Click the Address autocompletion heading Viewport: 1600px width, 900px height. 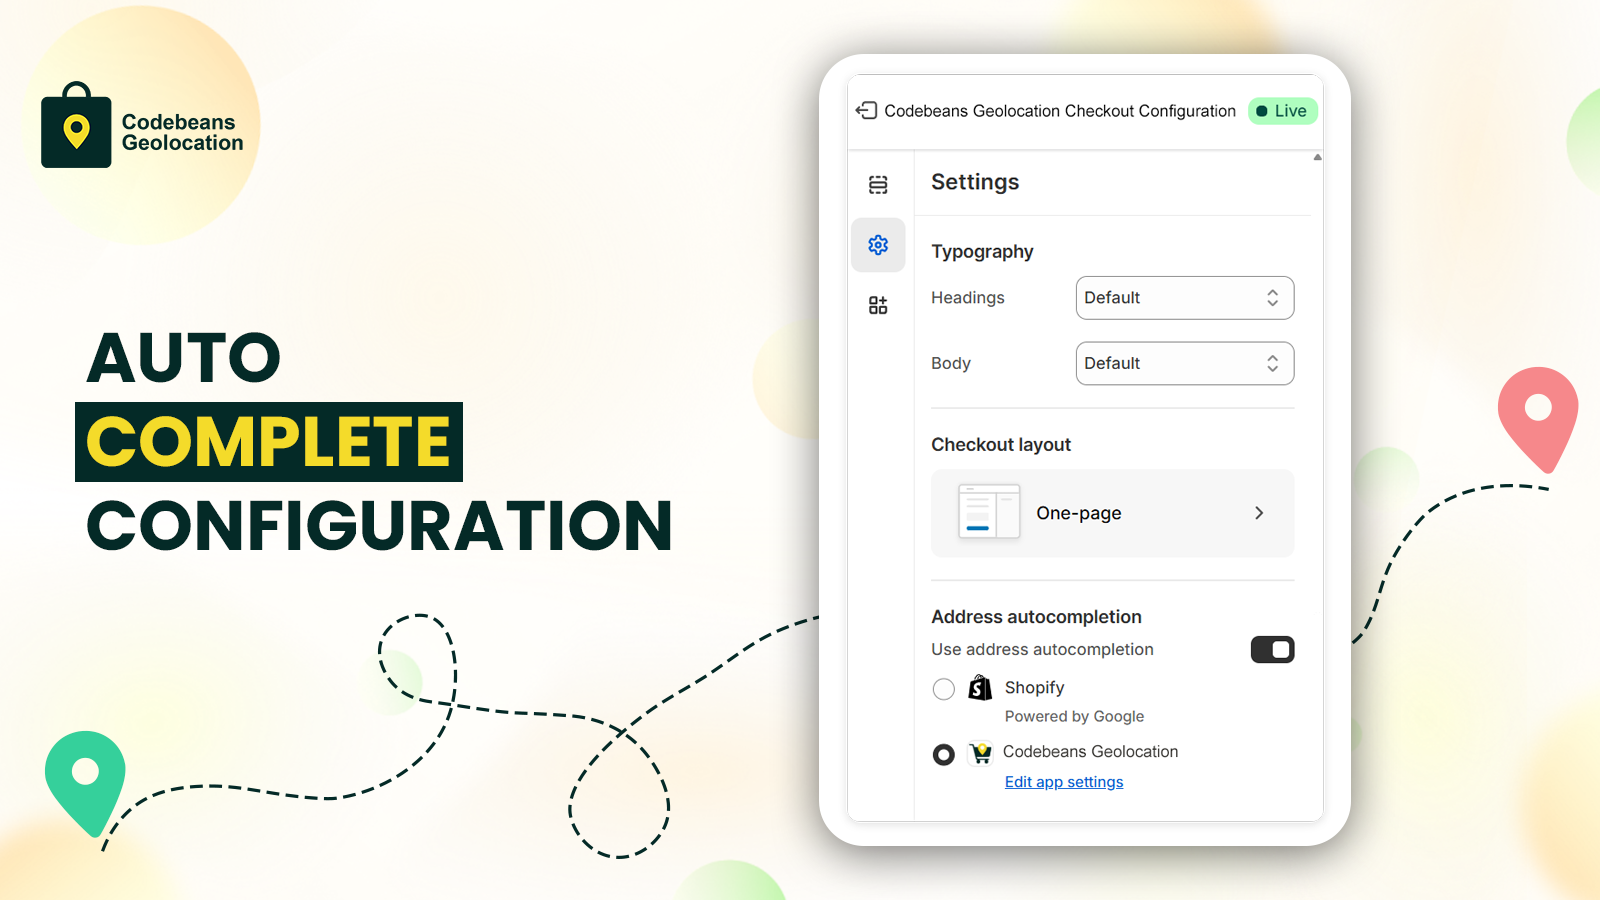click(1036, 617)
